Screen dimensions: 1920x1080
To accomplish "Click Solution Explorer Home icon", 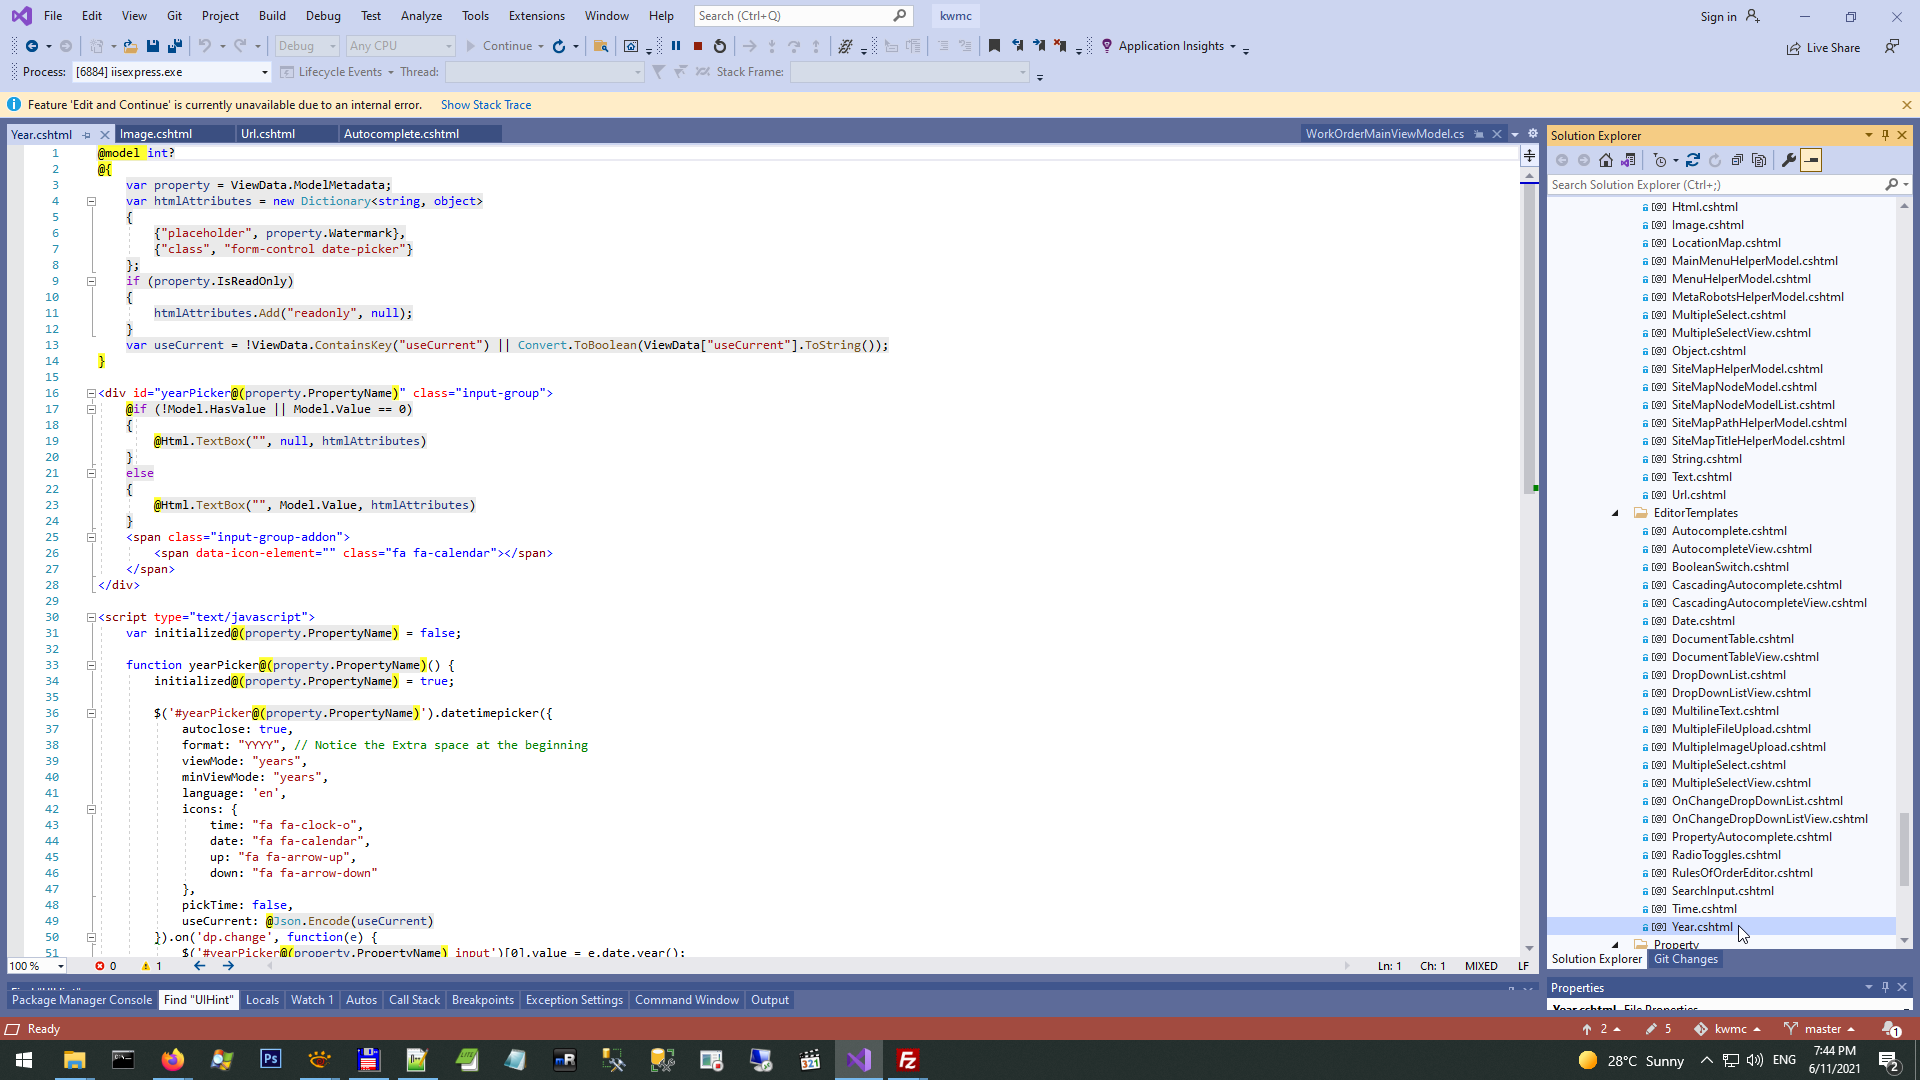I will tap(1606, 160).
